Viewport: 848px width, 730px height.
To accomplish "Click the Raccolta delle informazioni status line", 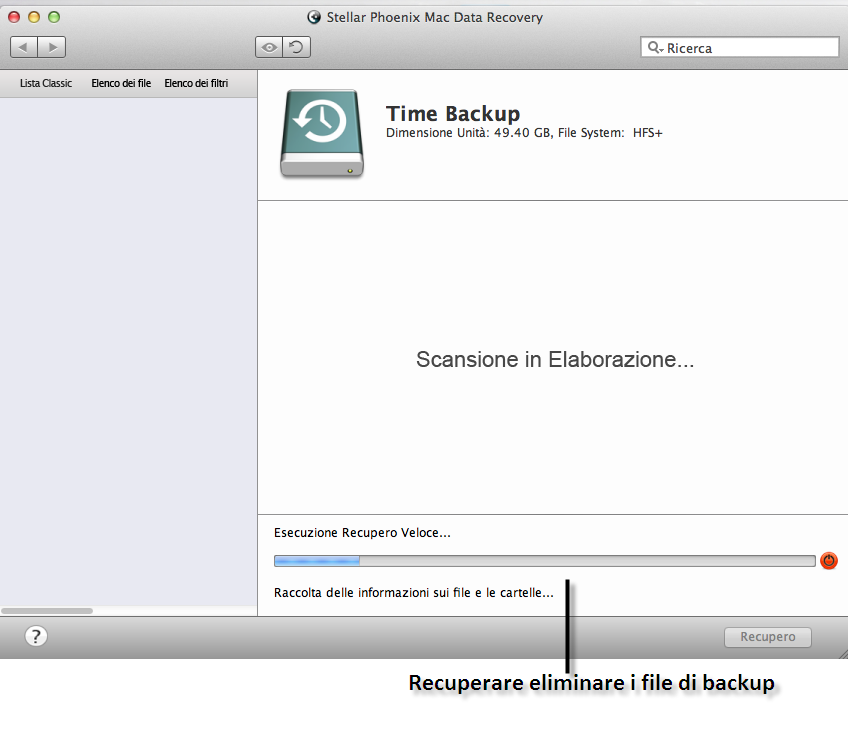I will click(414, 593).
